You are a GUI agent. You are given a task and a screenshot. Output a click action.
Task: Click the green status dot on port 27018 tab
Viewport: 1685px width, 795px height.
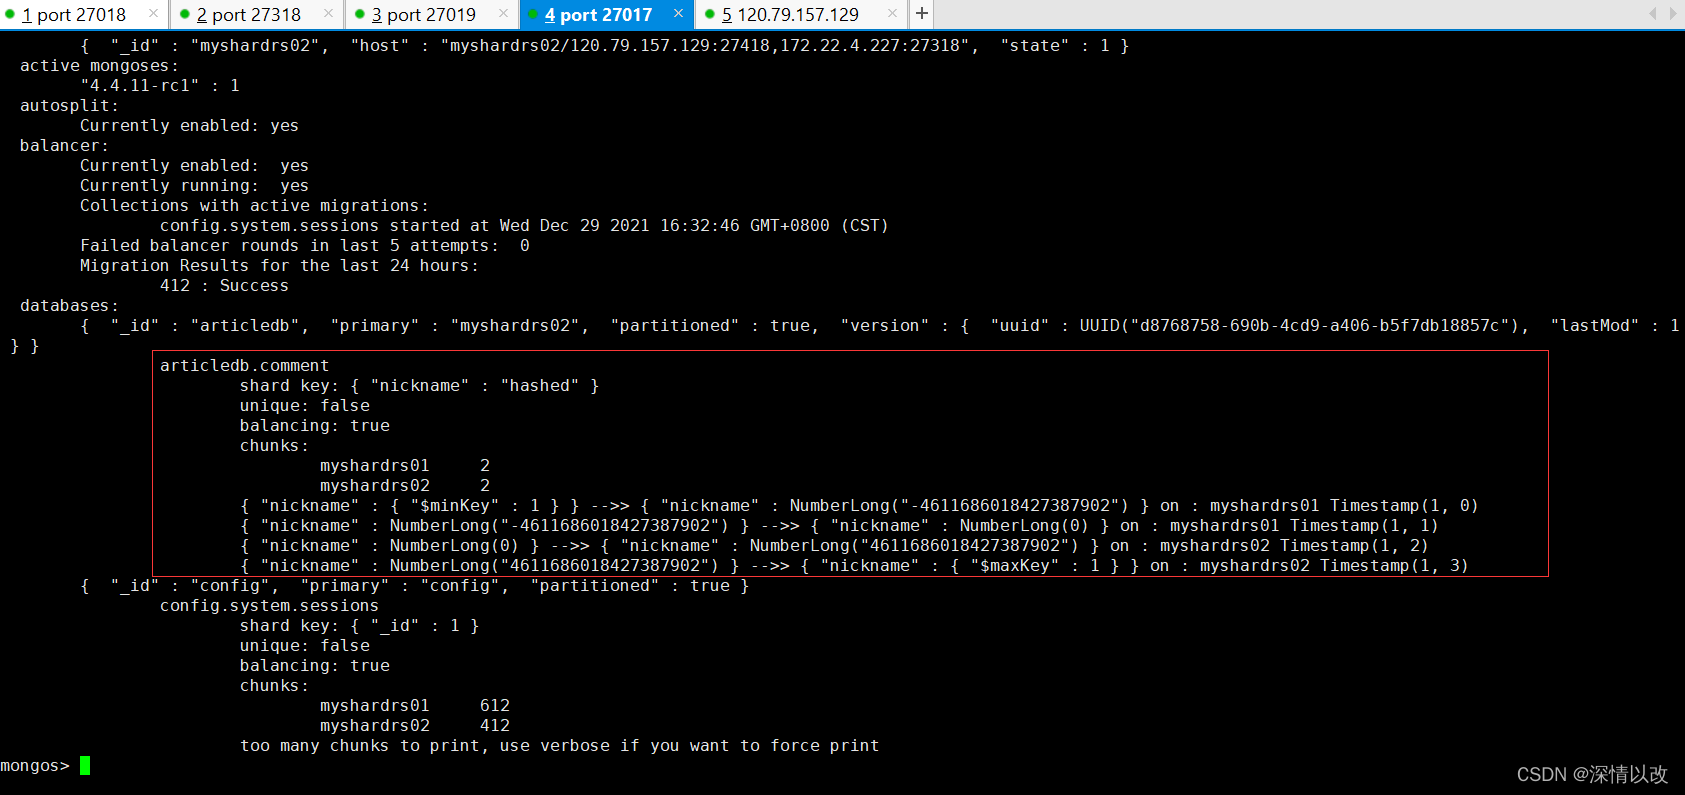[x=10, y=14]
